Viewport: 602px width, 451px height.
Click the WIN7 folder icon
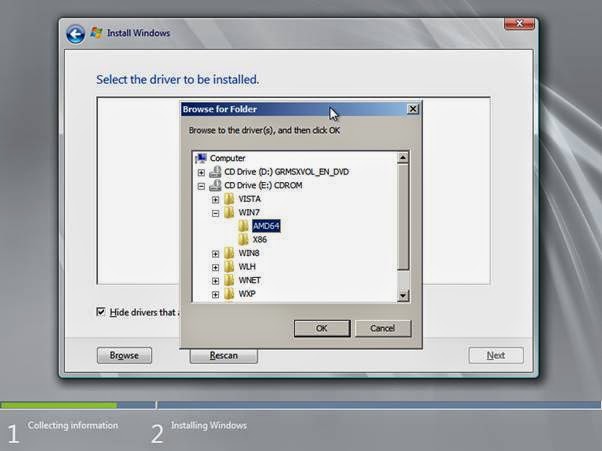point(229,212)
